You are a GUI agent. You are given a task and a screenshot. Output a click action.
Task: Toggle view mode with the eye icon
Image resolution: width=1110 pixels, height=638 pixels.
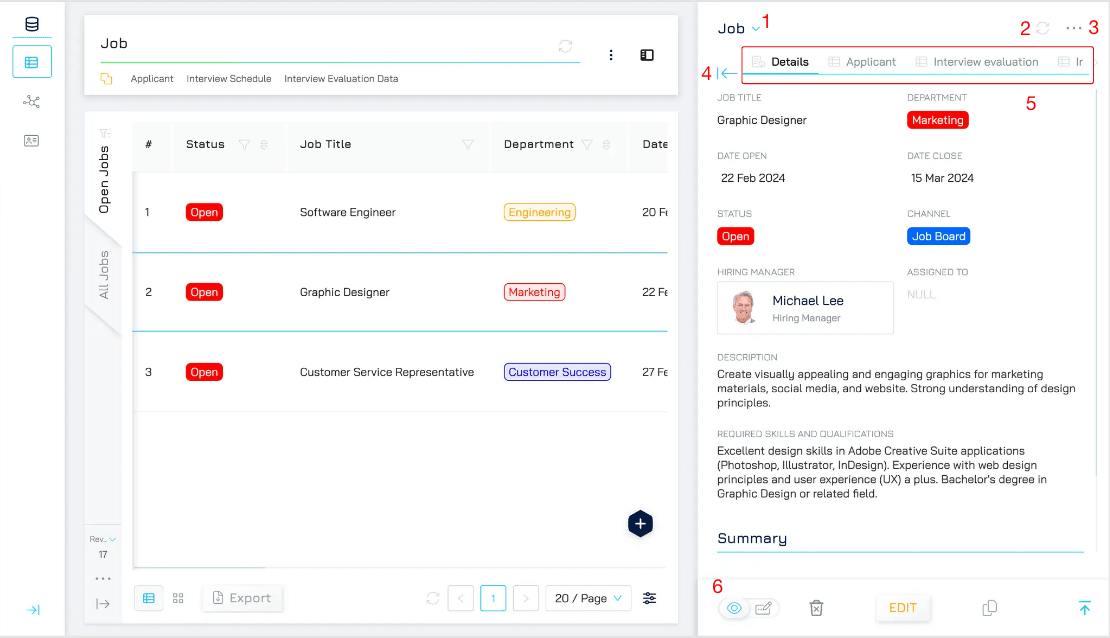pos(734,608)
